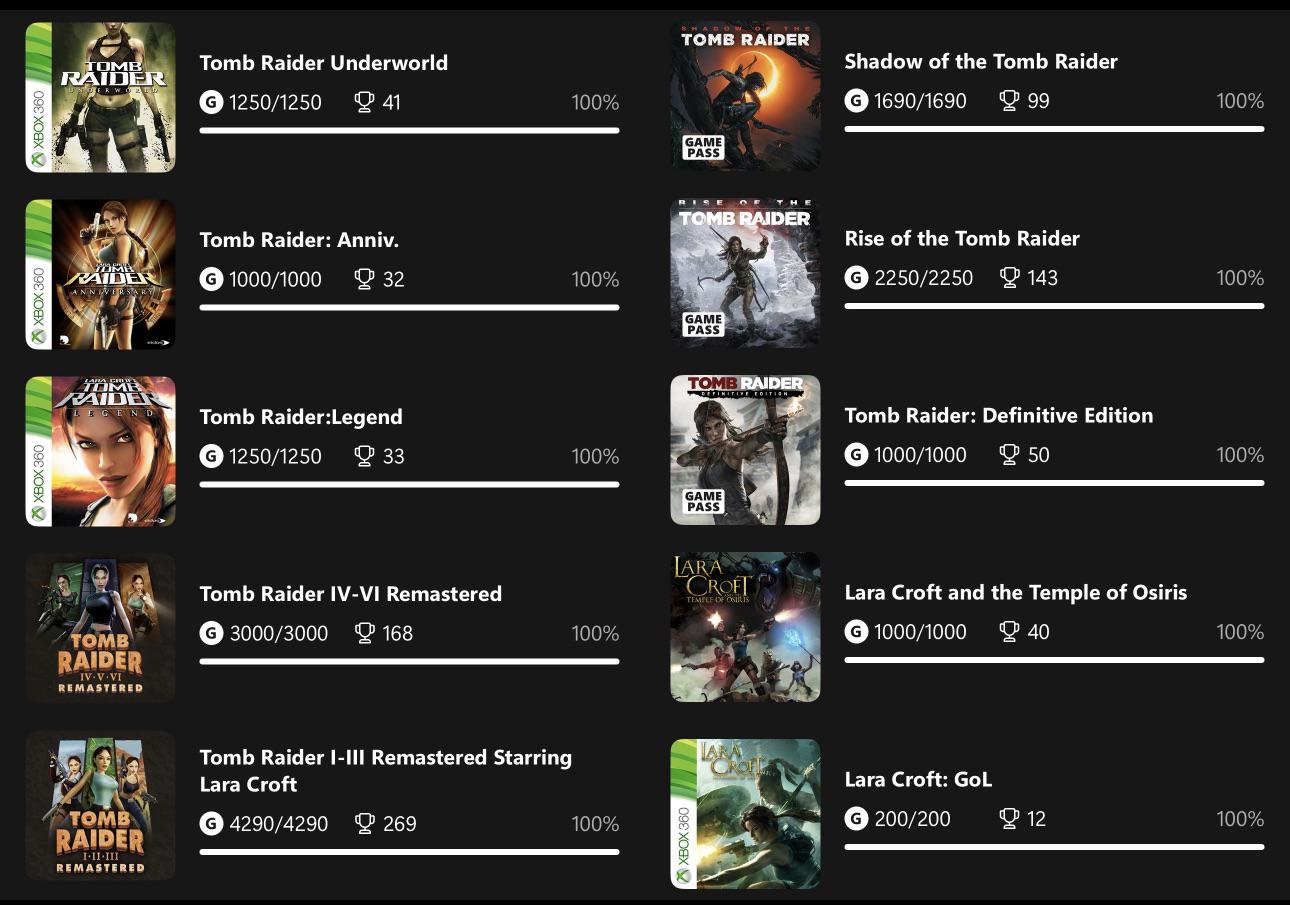The image size is (1290, 905).
Task: Select Tomb Raider I-III Remastered Starring Lara Croft
Action: coord(386,771)
